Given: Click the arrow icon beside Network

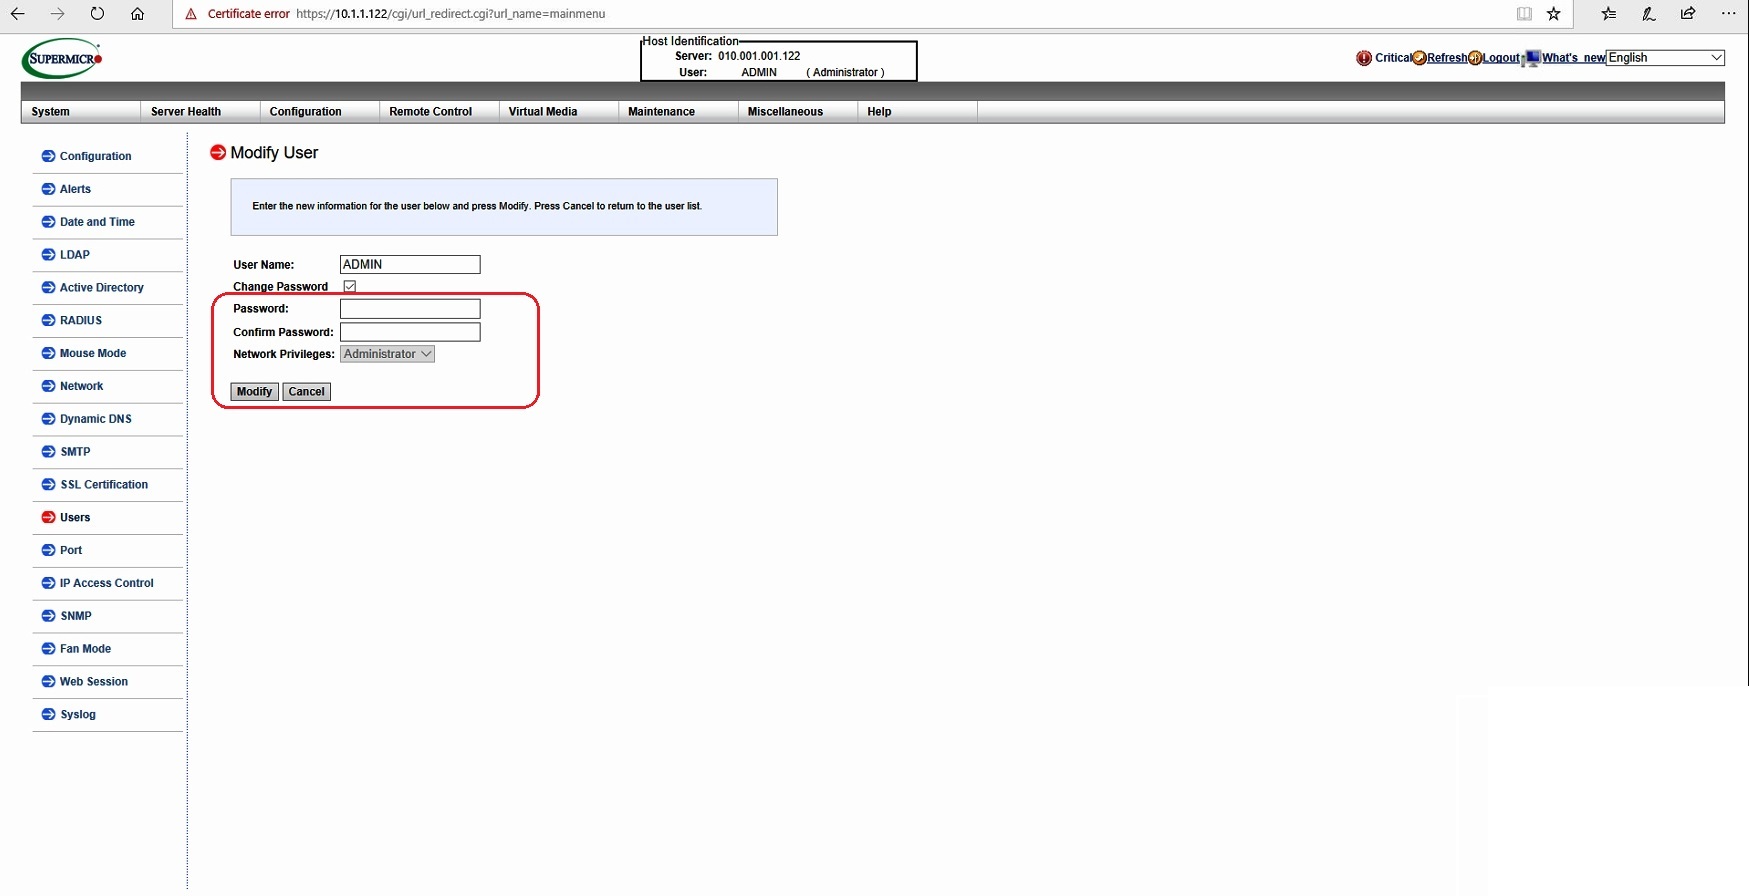Looking at the screenshot, I should (x=48, y=386).
